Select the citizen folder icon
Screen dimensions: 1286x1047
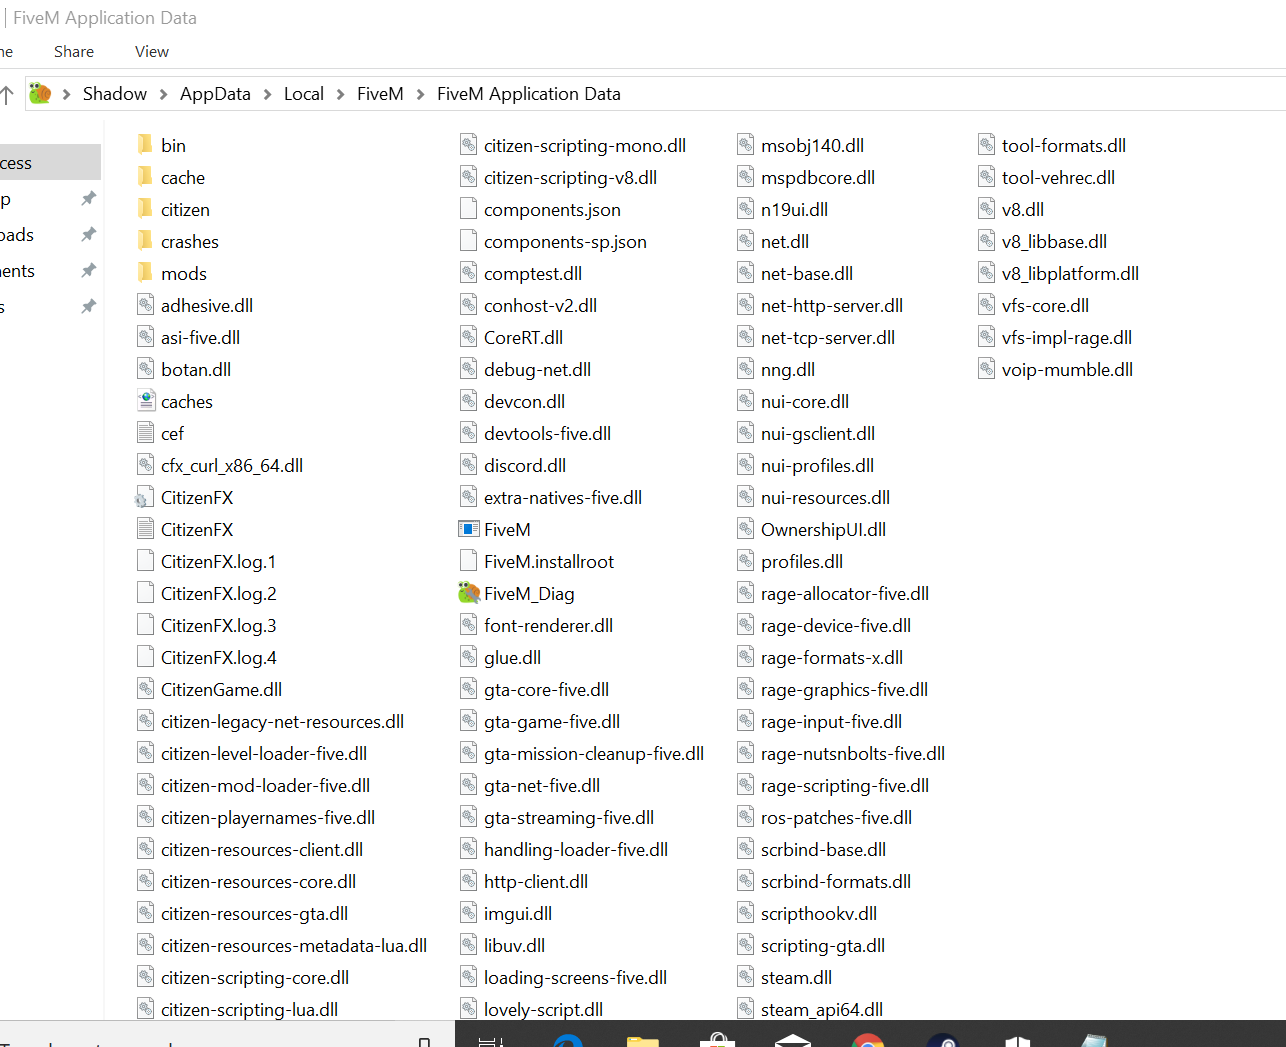145,209
